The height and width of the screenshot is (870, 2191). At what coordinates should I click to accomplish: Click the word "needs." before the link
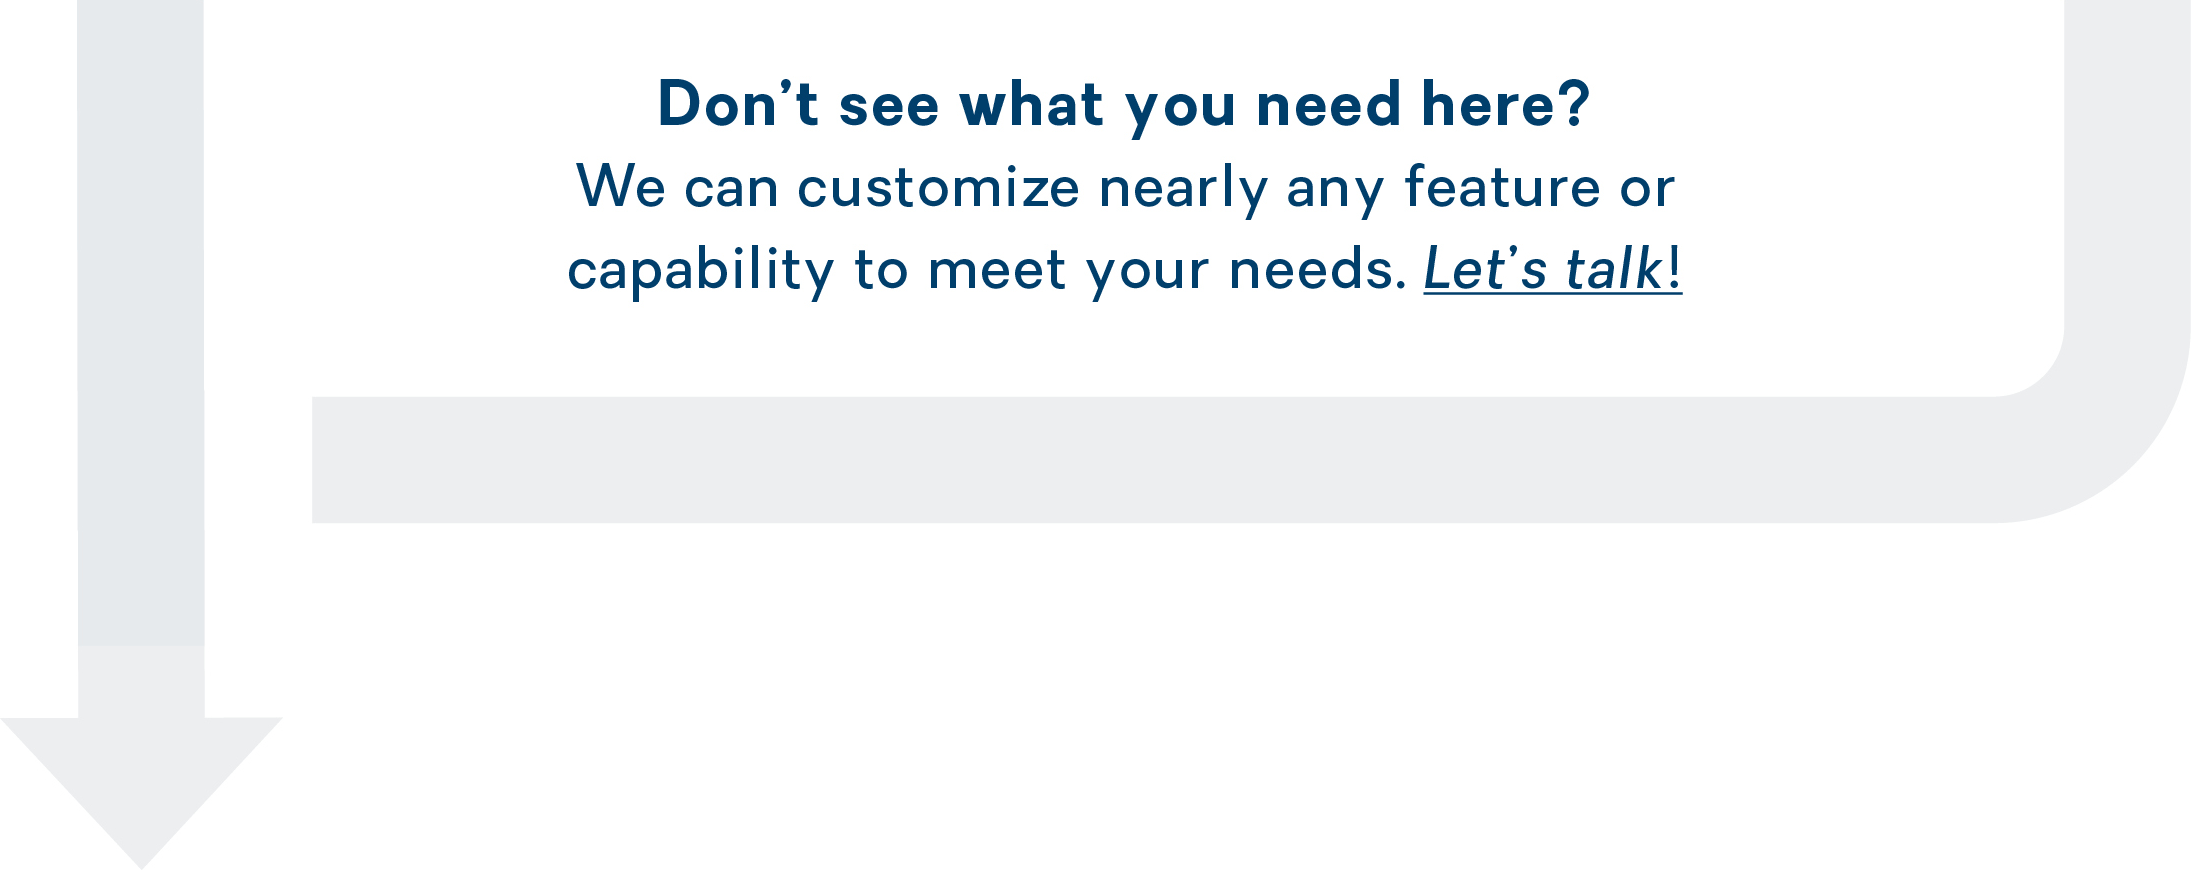tap(1317, 270)
